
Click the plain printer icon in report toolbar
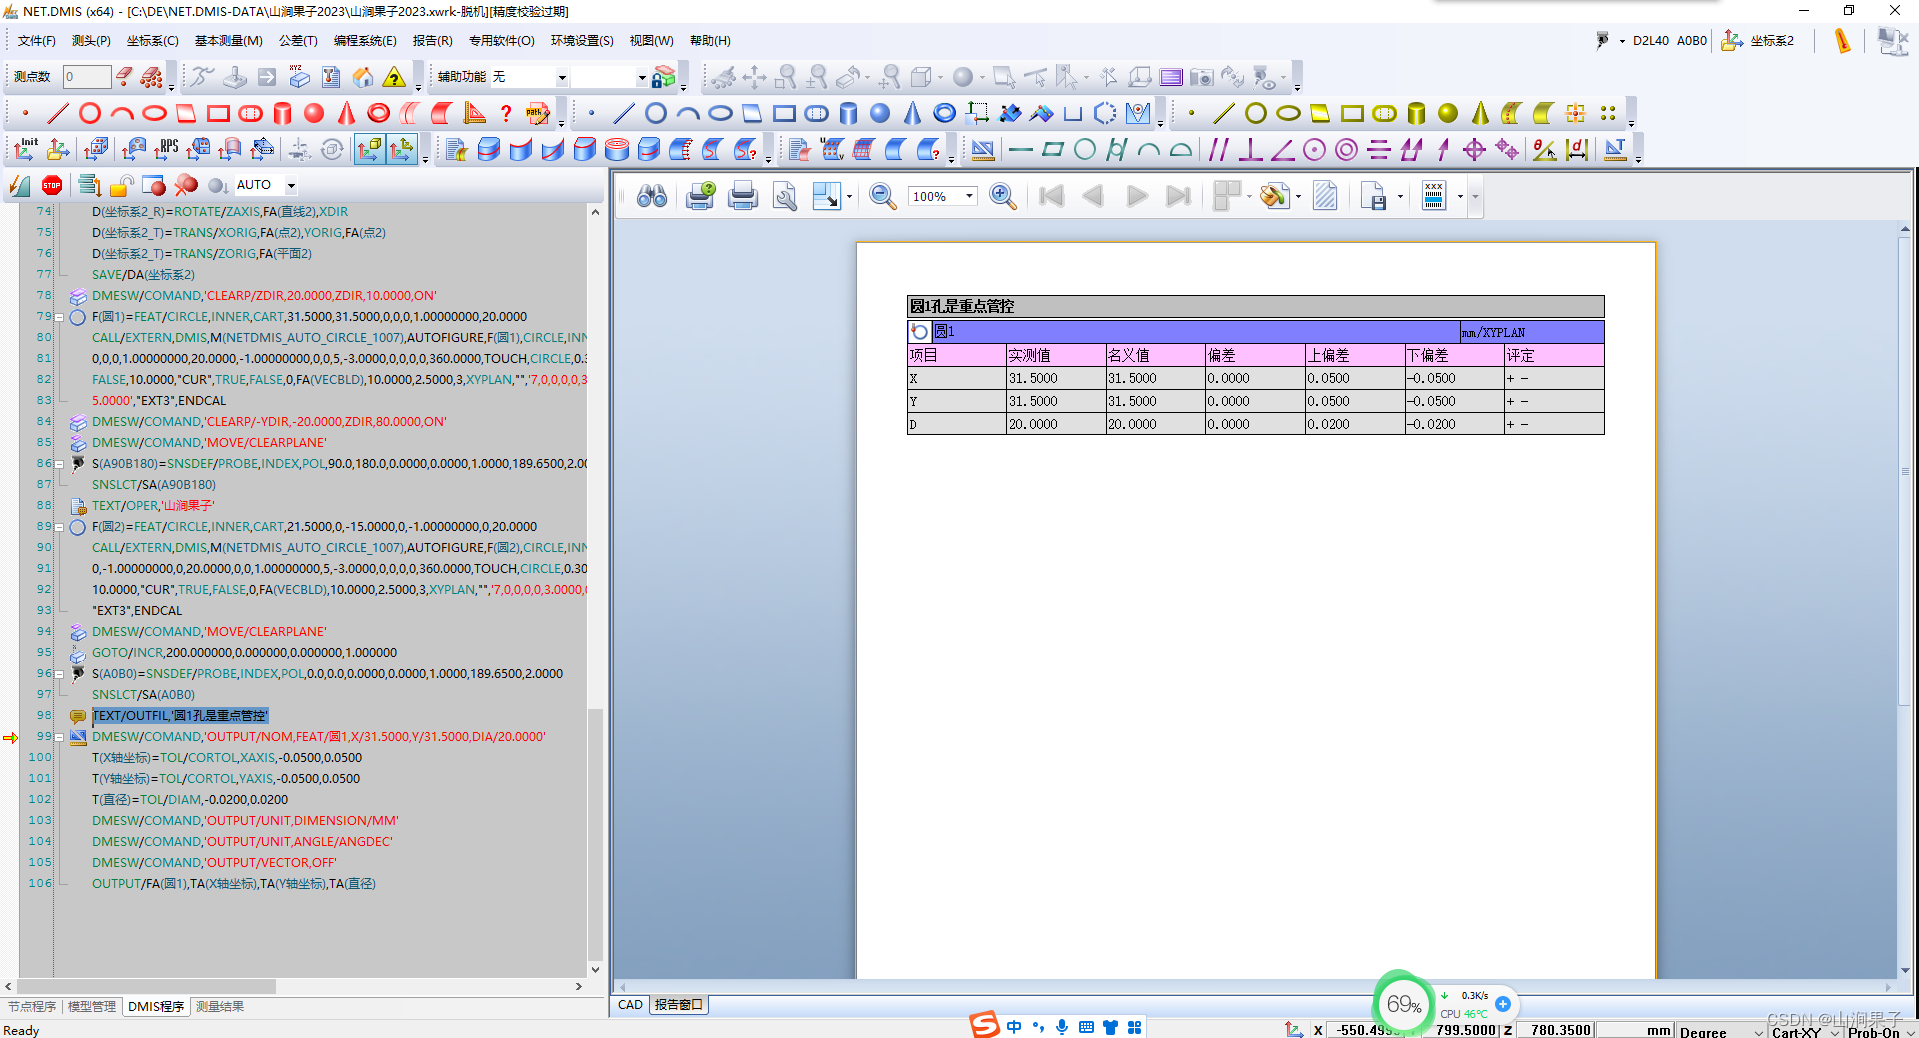click(743, 196)
